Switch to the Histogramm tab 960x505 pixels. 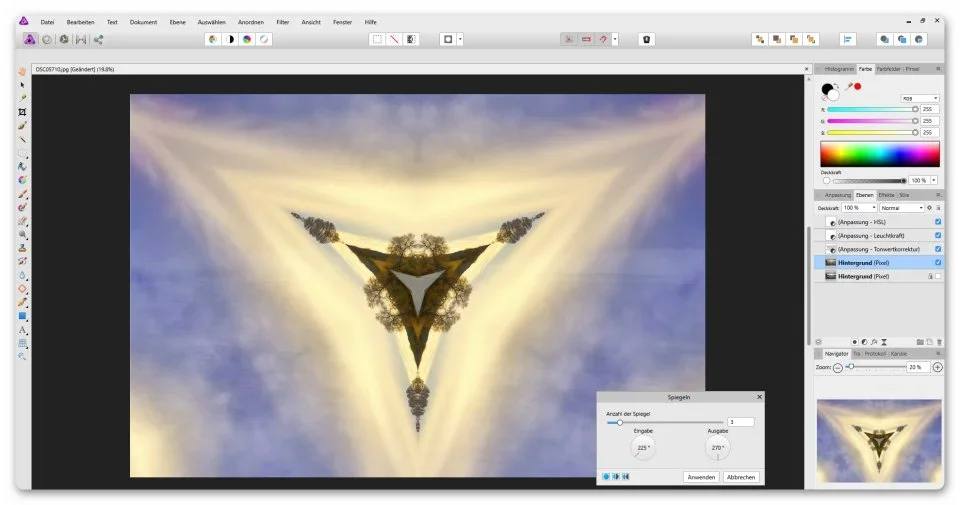pyautogui.click(x=838, y=69)
